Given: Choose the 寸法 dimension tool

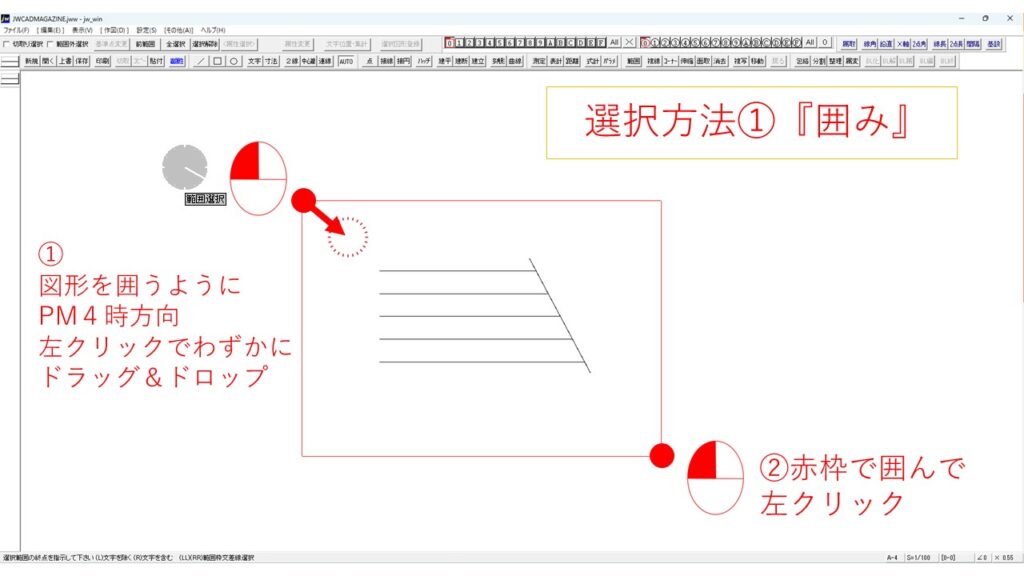Looking at the screenshot, I should tap(271, 61).
